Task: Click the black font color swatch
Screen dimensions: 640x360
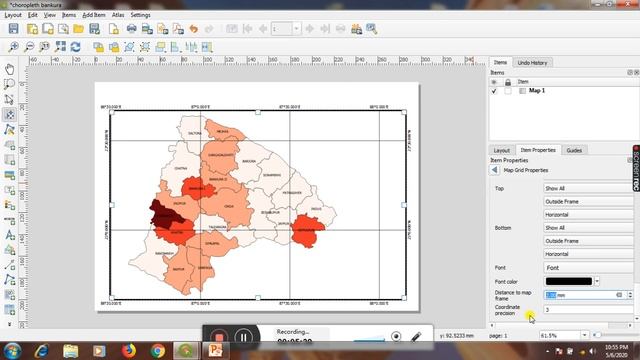Action: tap(569, 281)
